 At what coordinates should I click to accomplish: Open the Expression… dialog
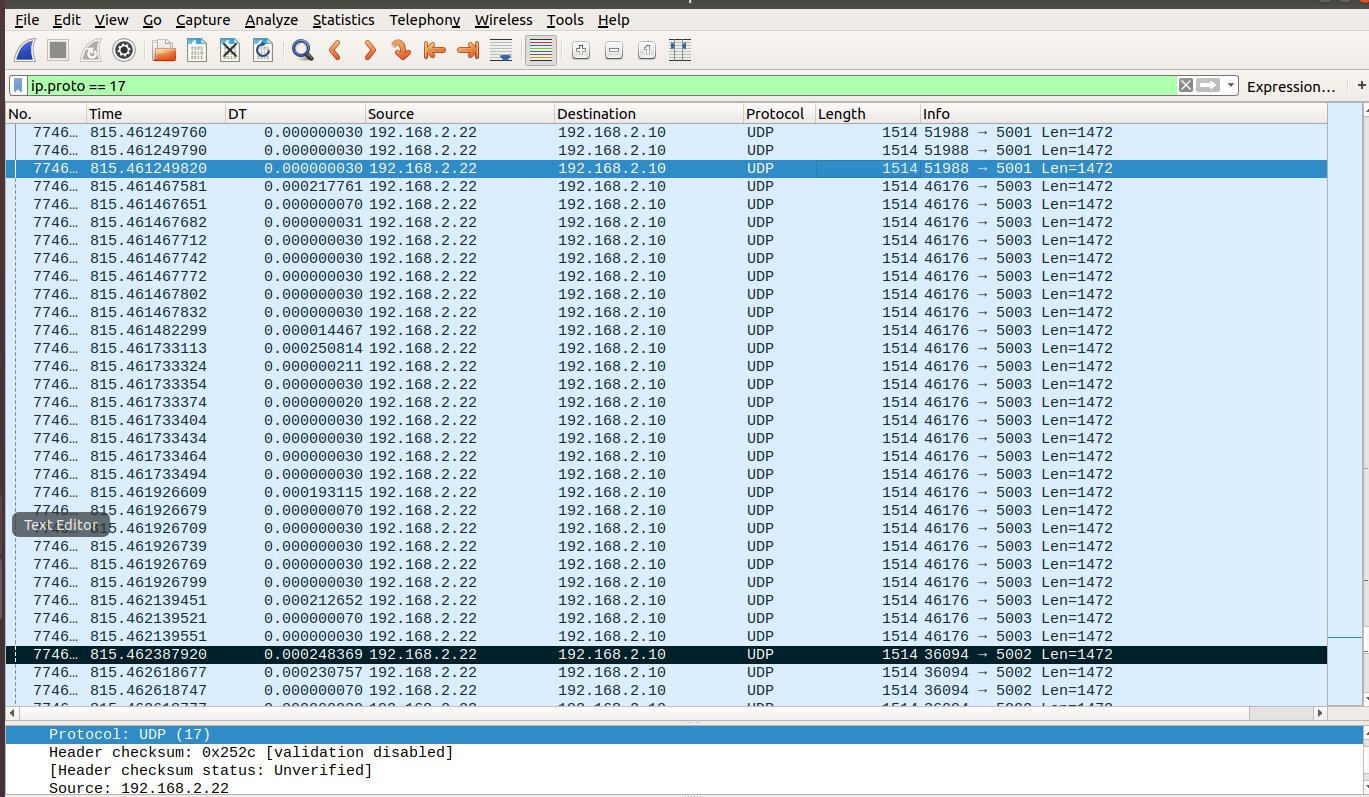pyautogui.click(x=1291, y=87)
